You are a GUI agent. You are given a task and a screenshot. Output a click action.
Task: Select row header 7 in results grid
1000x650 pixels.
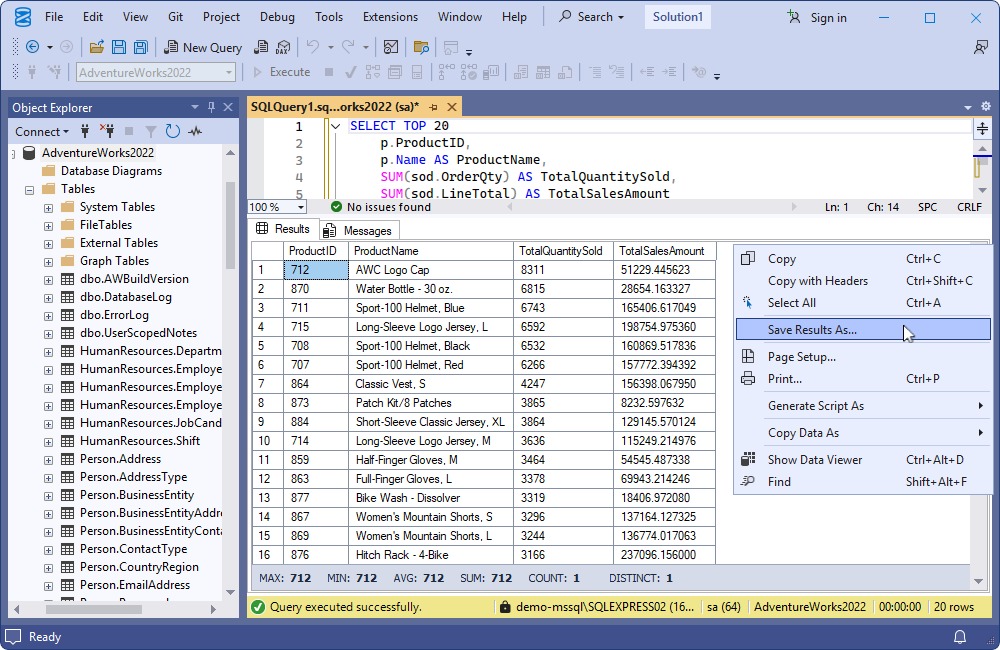tap(267, 384)
